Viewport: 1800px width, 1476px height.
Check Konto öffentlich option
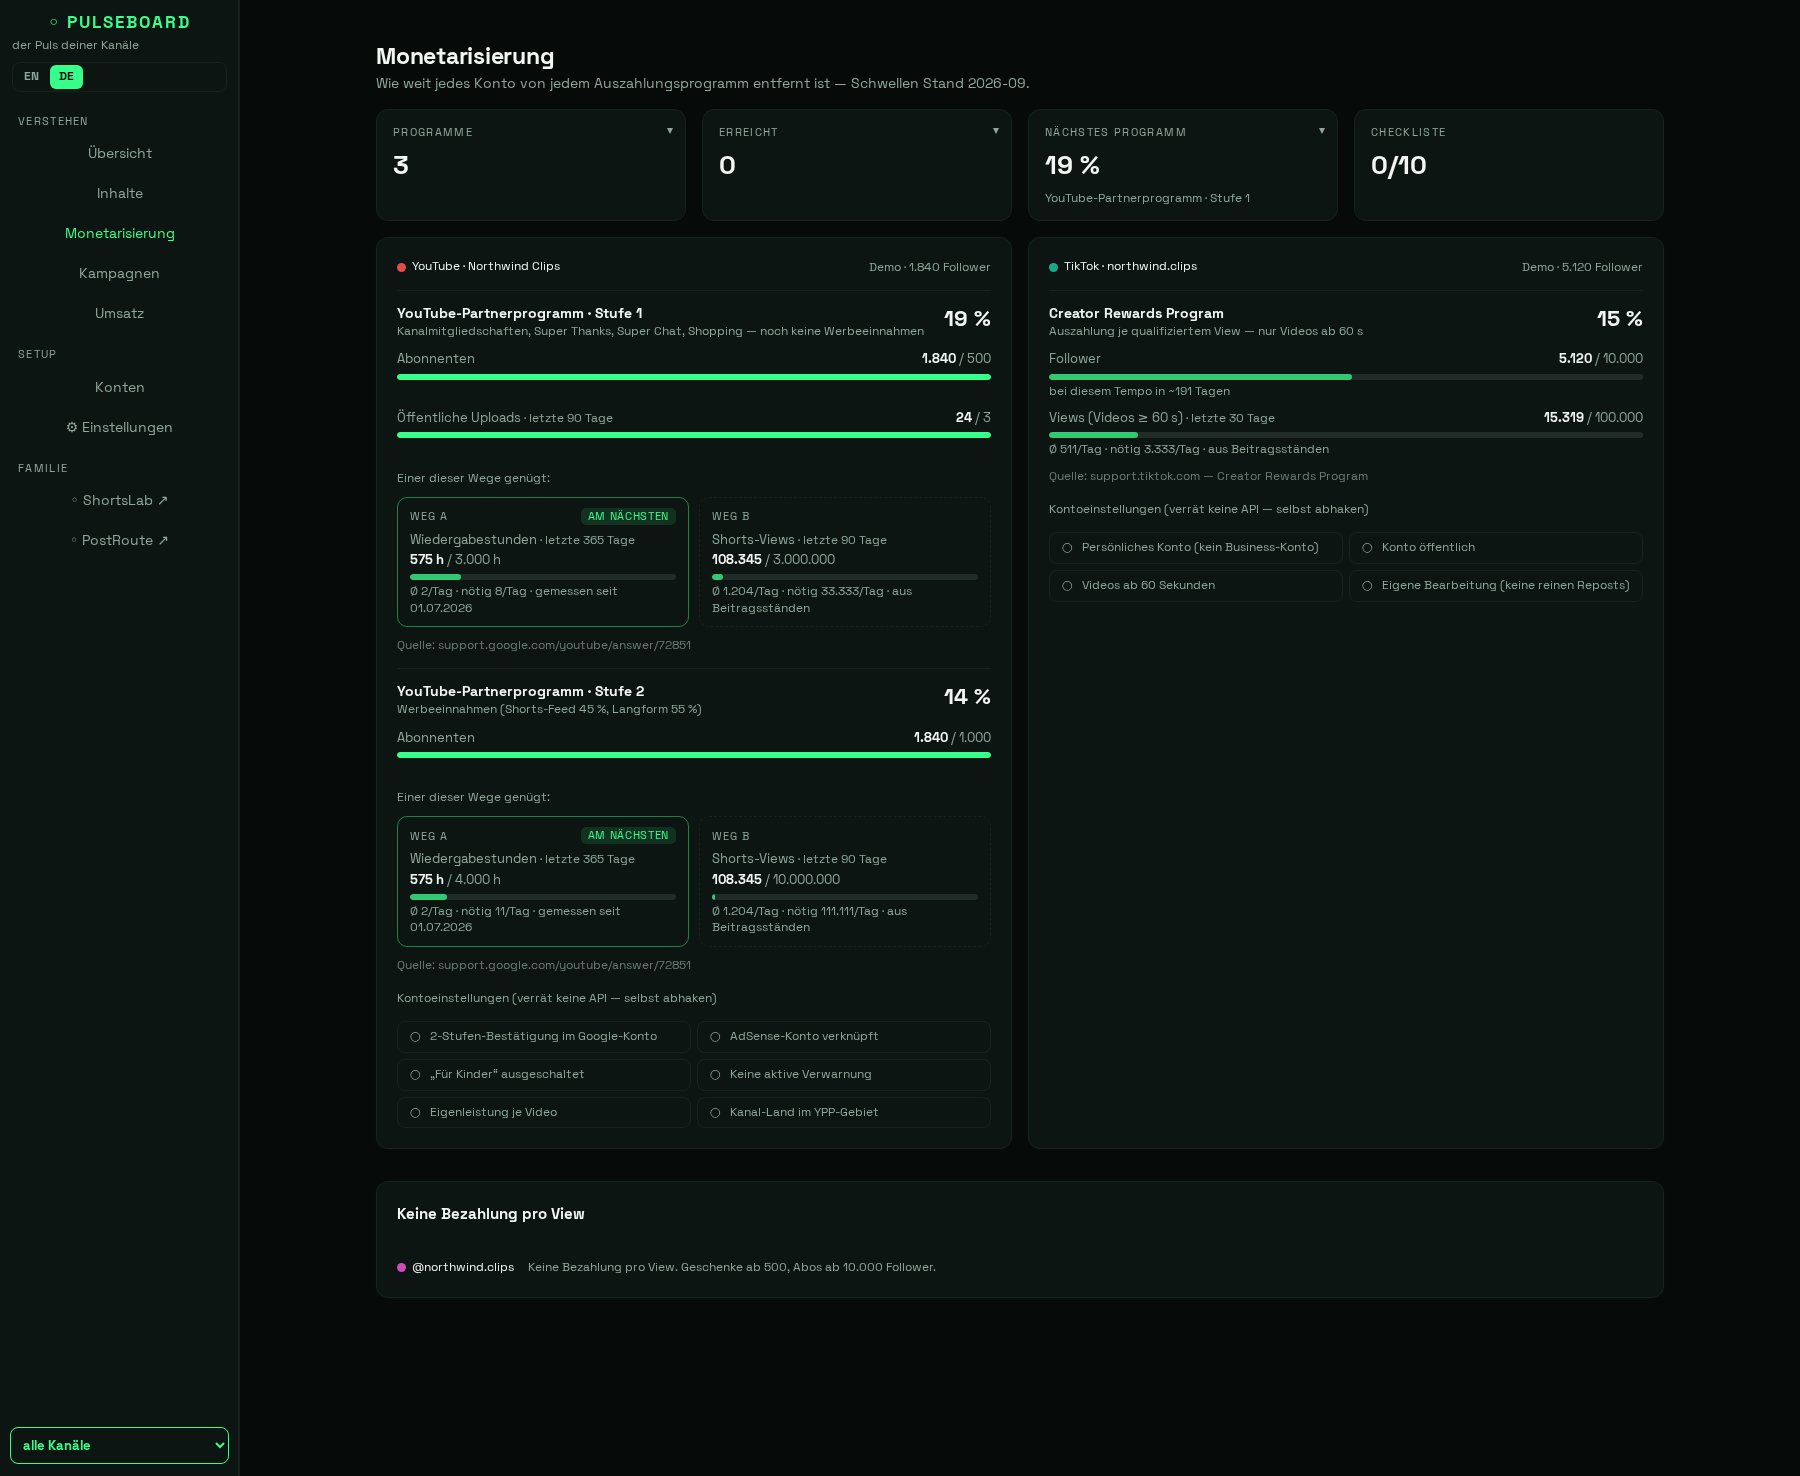[1495, 547]
